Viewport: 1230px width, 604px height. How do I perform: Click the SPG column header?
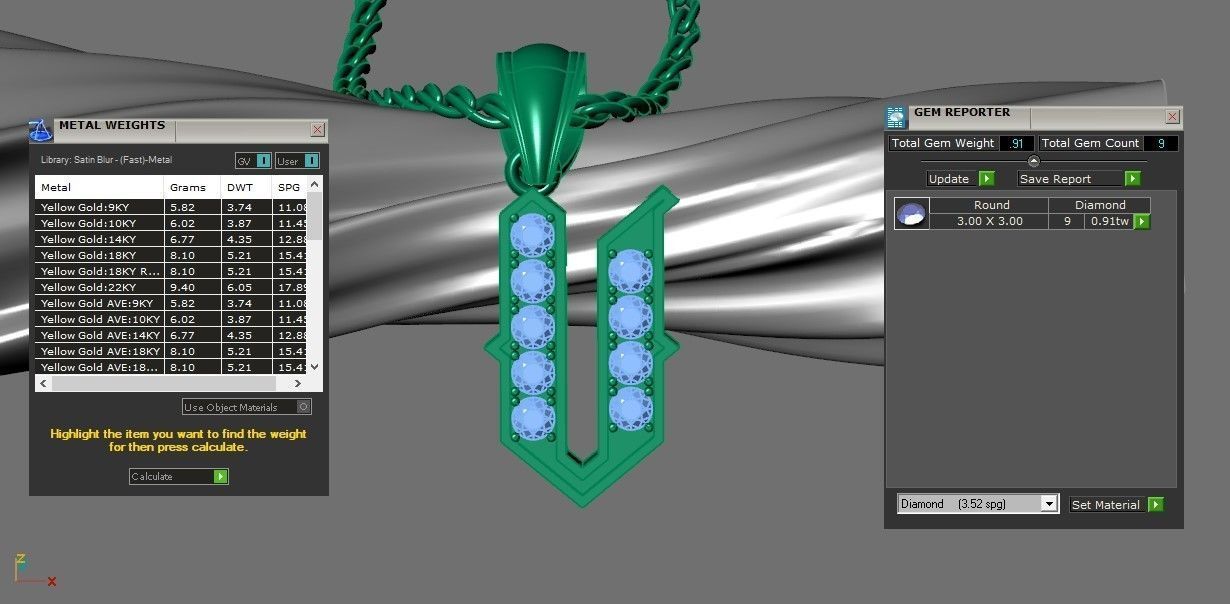(x=289, y=187)
